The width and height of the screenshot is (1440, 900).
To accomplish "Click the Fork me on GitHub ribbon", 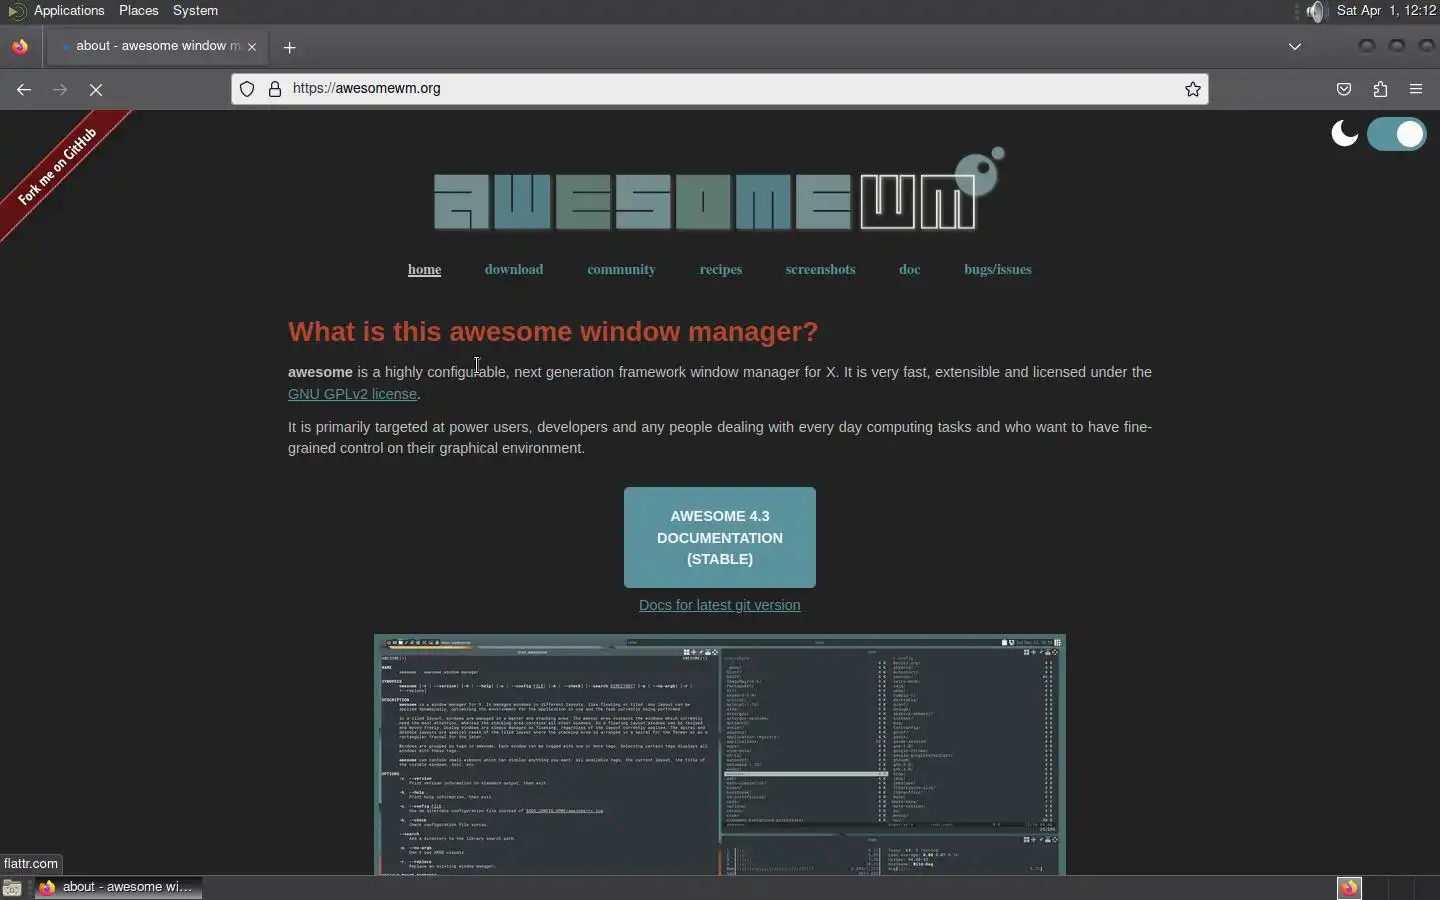I will (60, 168).
